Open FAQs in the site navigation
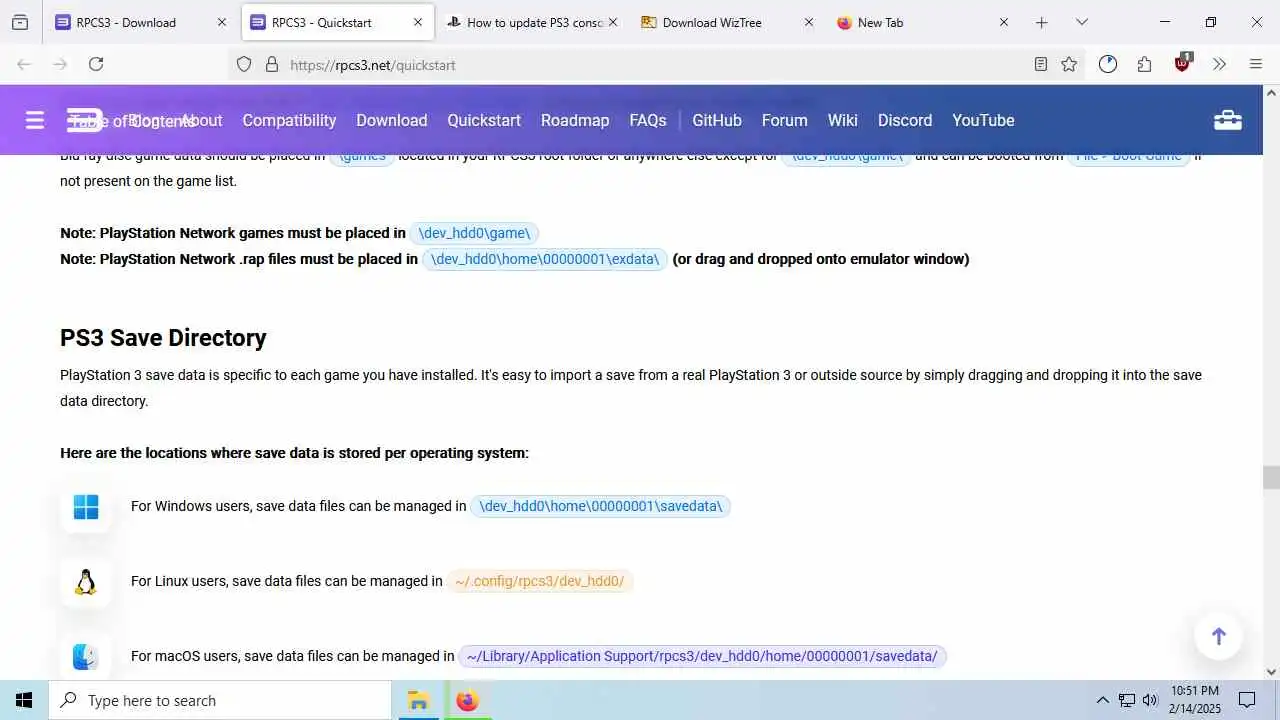Image resolution: width=1280 pixels, height=720 pixels. tap(648, 120)
